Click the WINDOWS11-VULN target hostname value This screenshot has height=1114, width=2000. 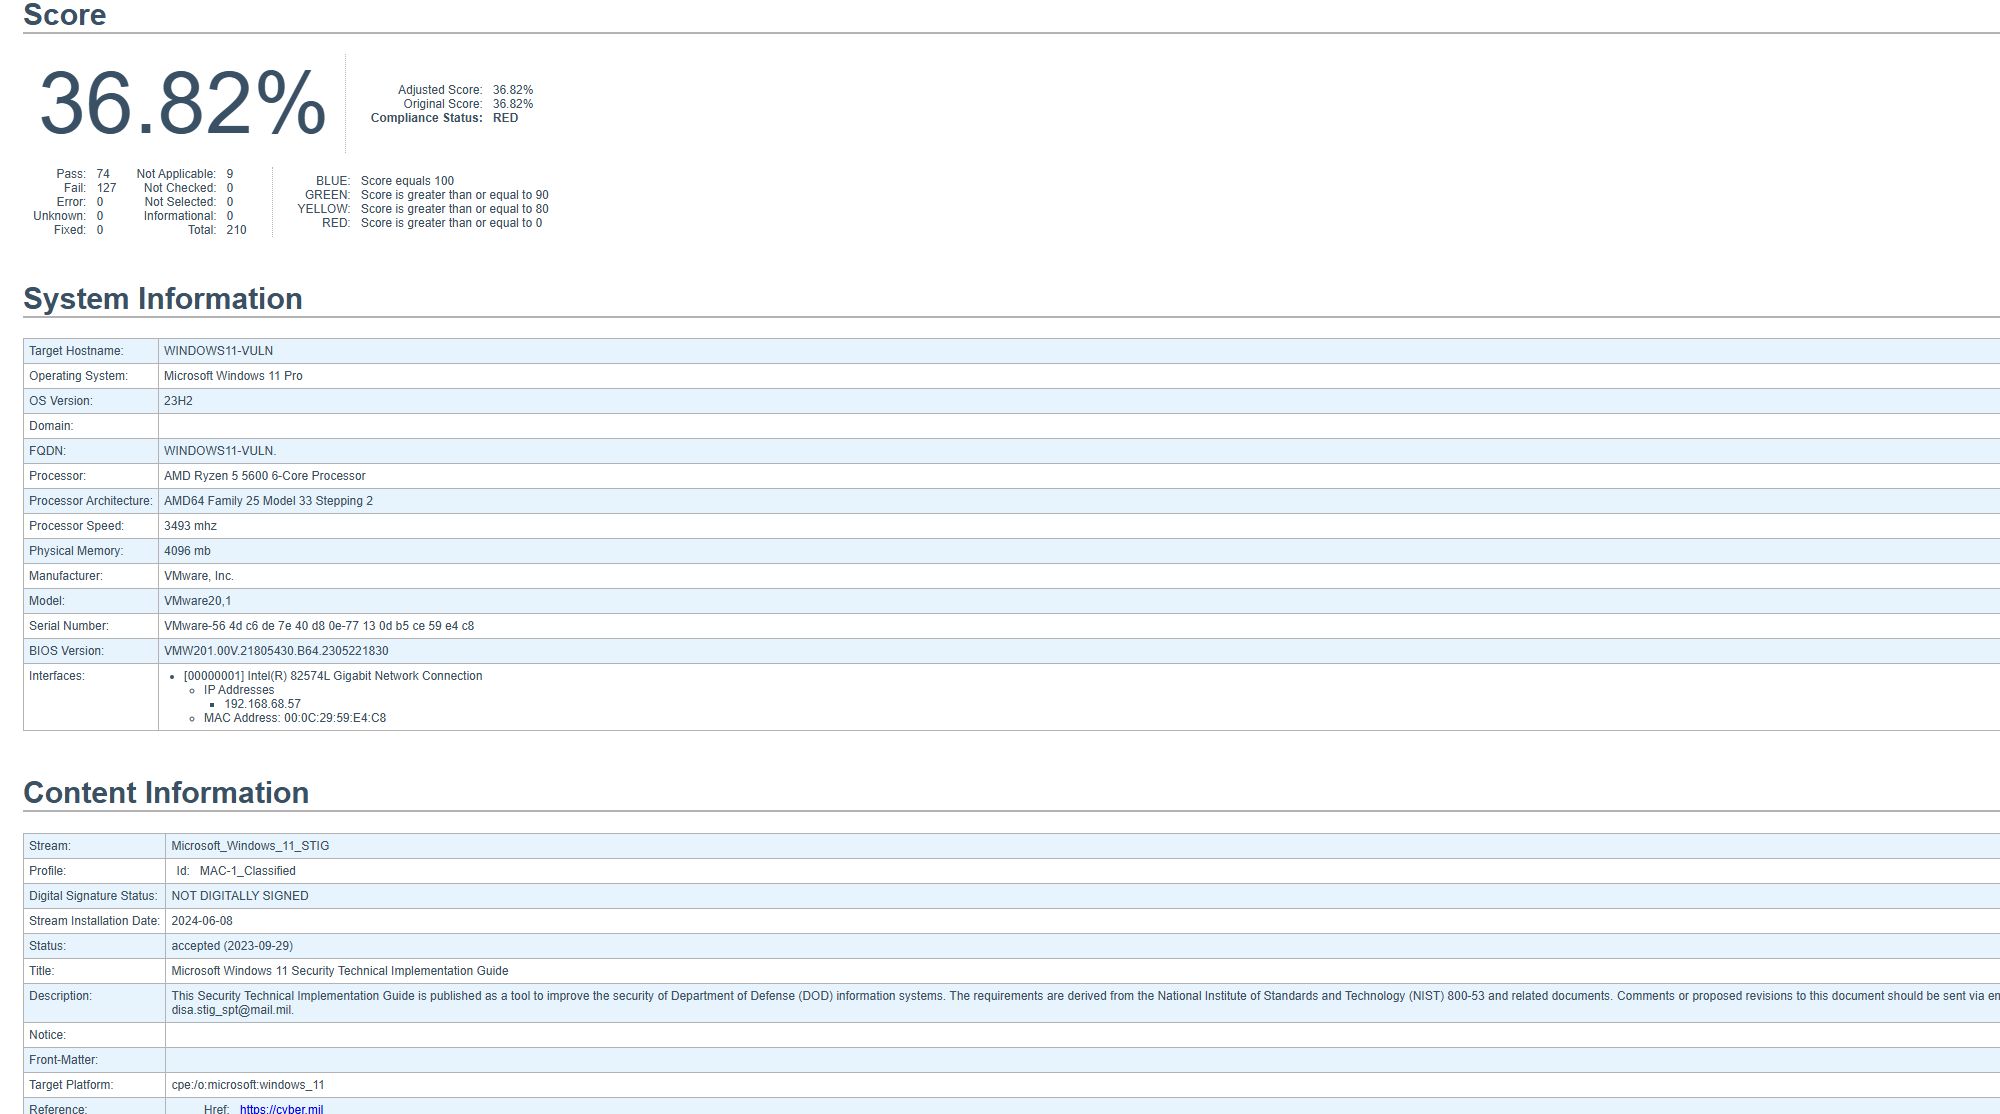[218, 351]
